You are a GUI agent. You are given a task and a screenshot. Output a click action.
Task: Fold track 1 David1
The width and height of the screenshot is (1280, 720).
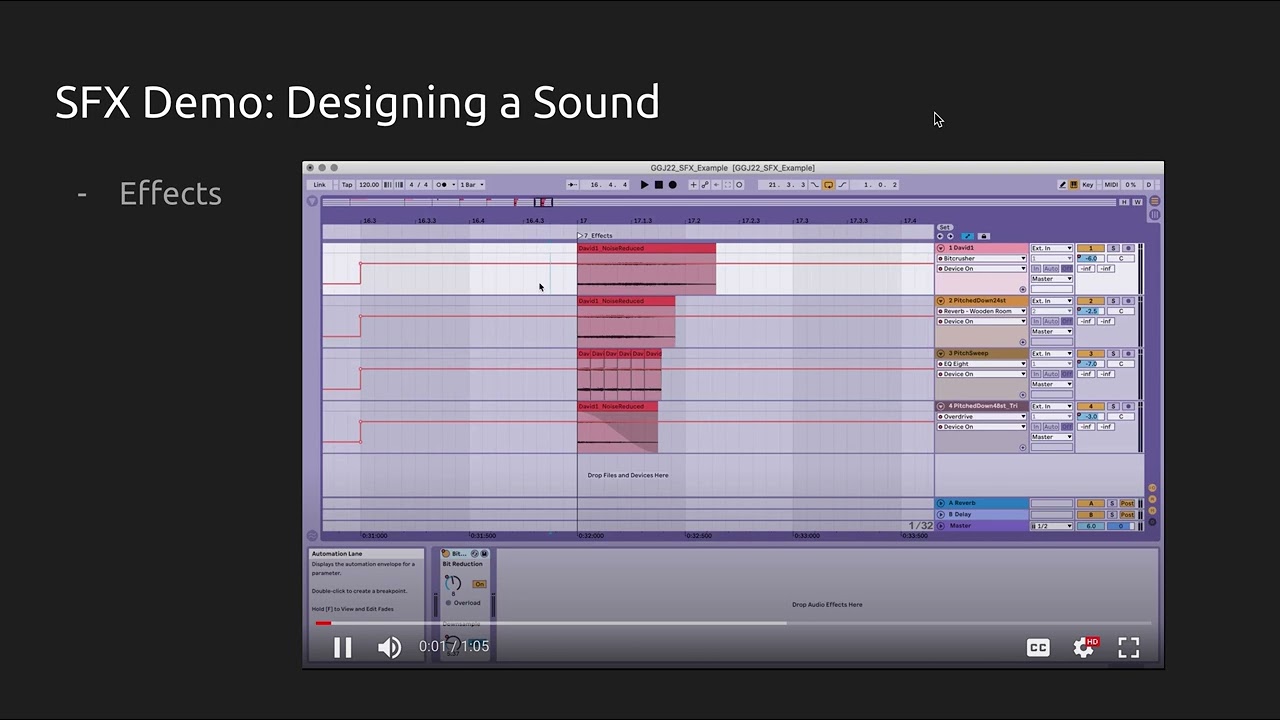pos(941,248)
